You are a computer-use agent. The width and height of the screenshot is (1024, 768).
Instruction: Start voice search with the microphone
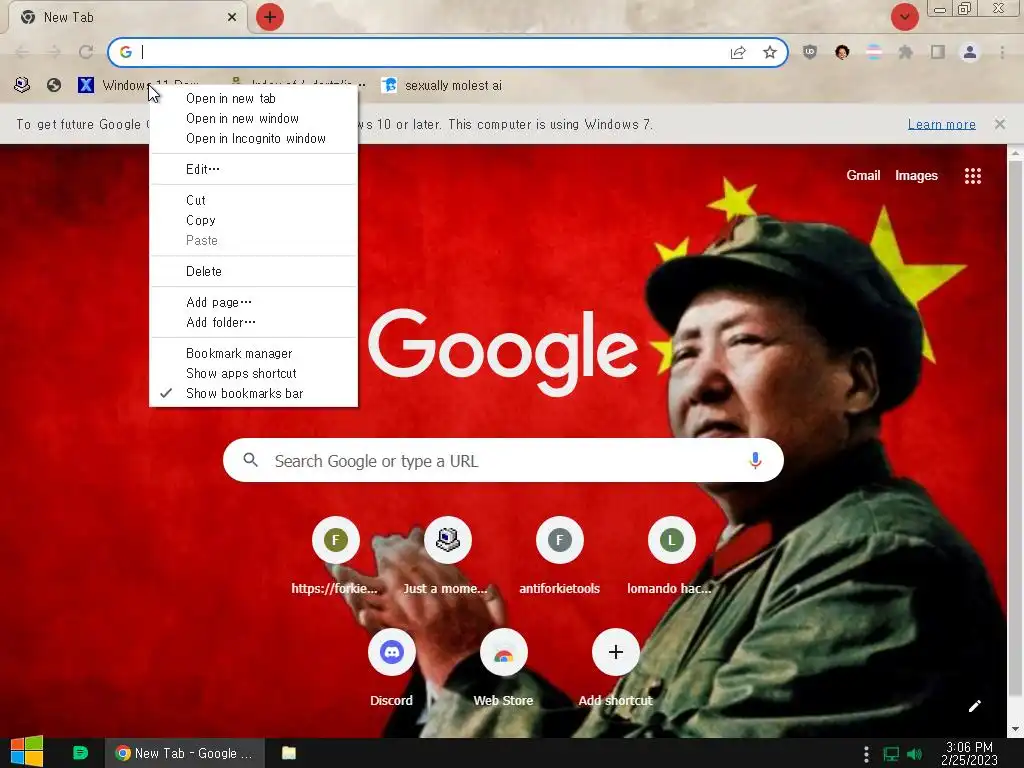(x=755, y=460)
